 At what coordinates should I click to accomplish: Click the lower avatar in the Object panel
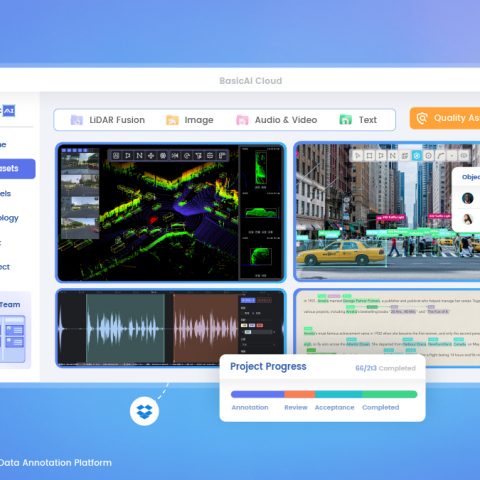coord(468,219)
